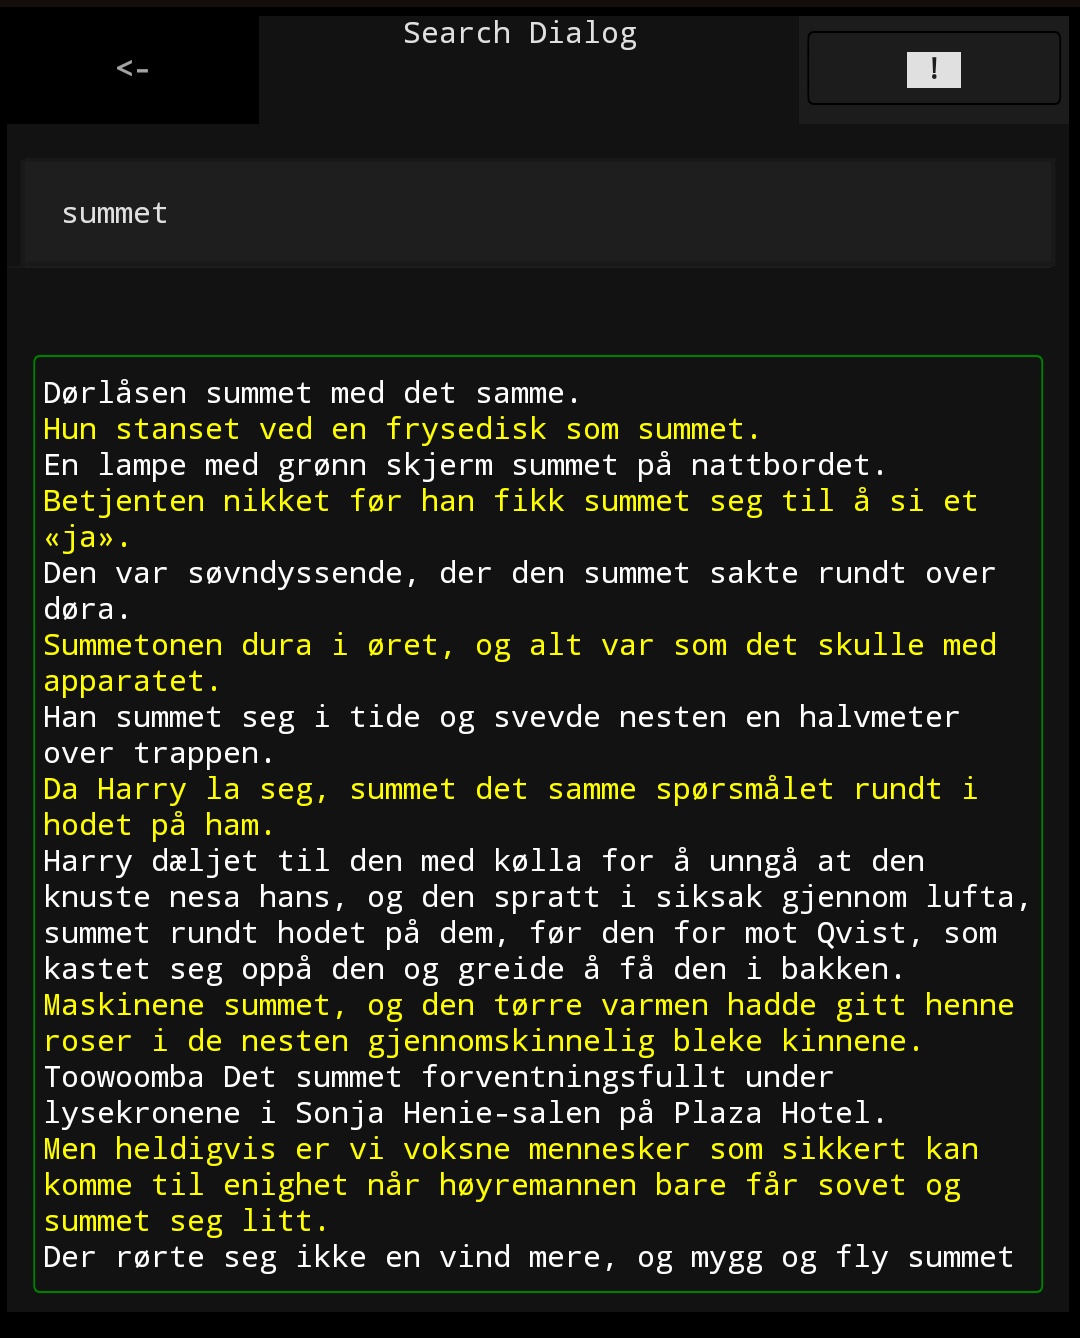This screenshot has height=1338, width=1080.
Task: Choose result "Den var søvndyssende"
Action: tap(519, 574)
